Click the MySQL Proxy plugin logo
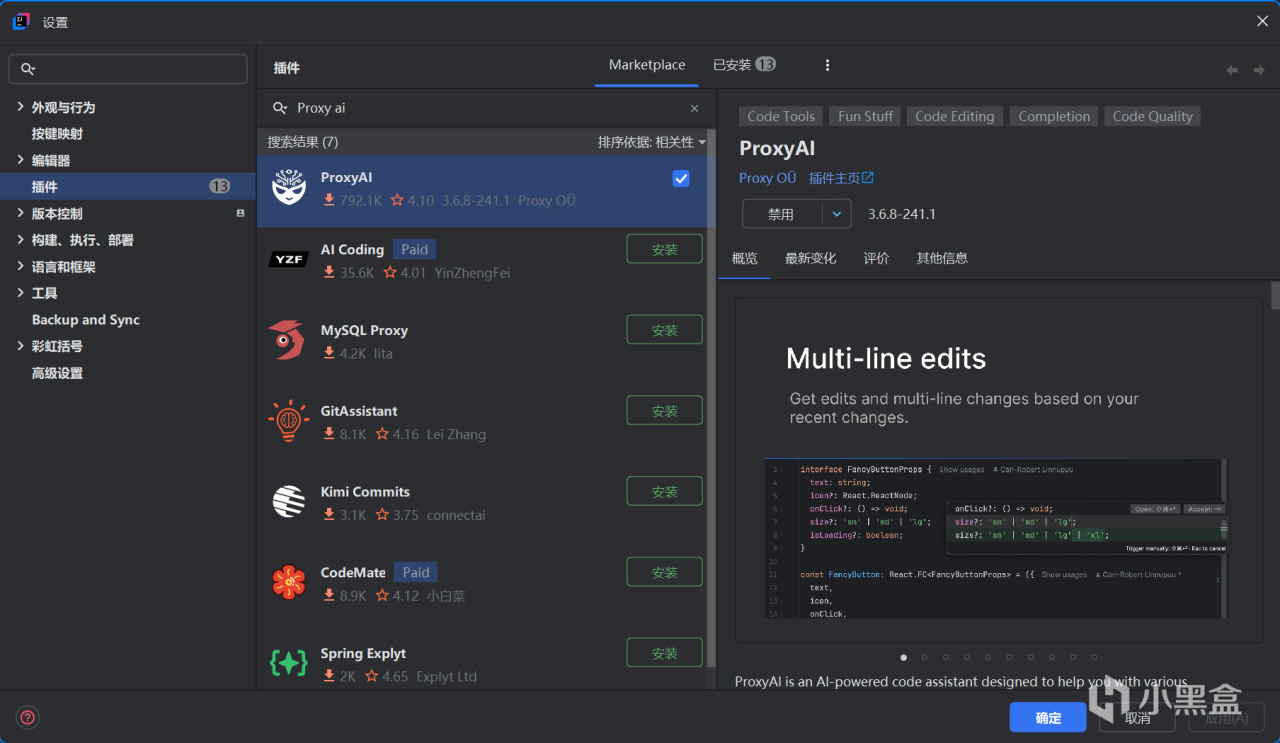The width and height of the screenshot is (1280, 743). tap(288, 341)
